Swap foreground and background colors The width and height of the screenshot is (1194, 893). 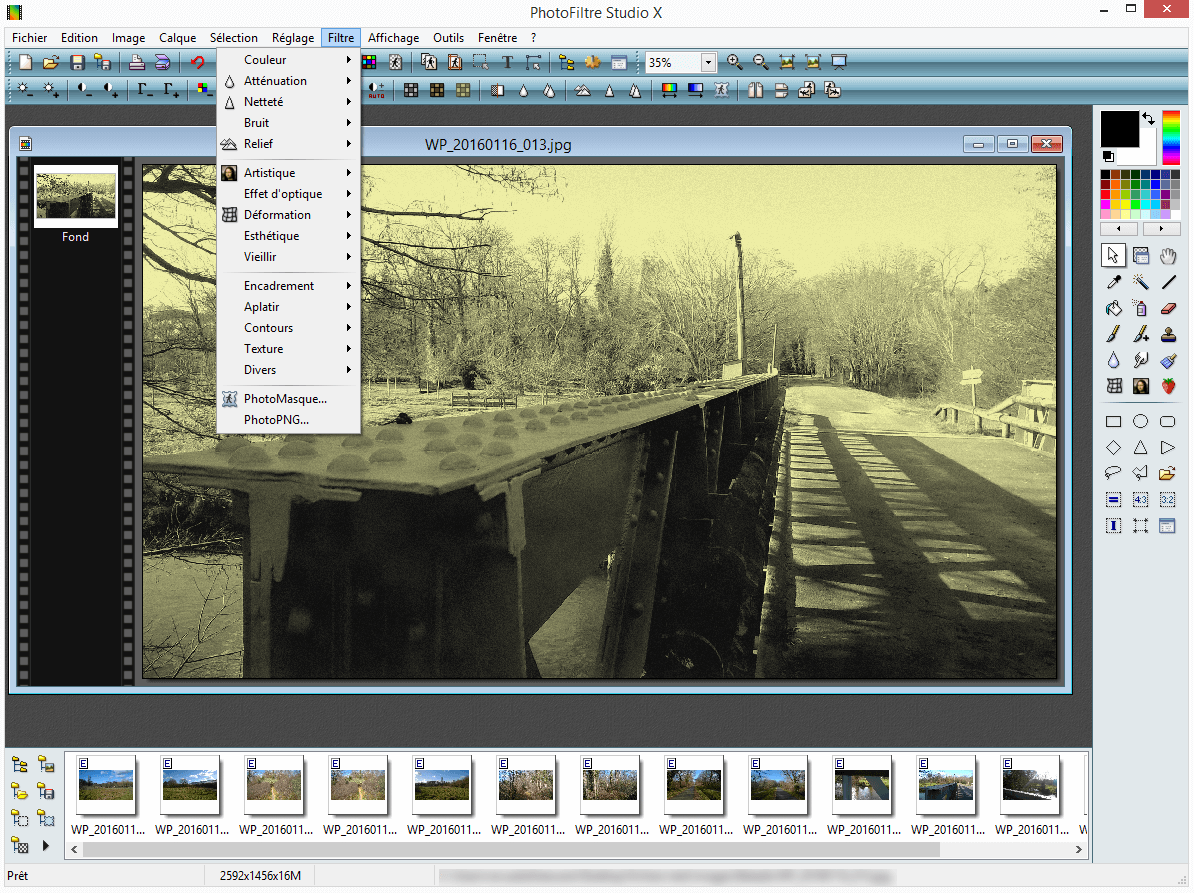1148,119
